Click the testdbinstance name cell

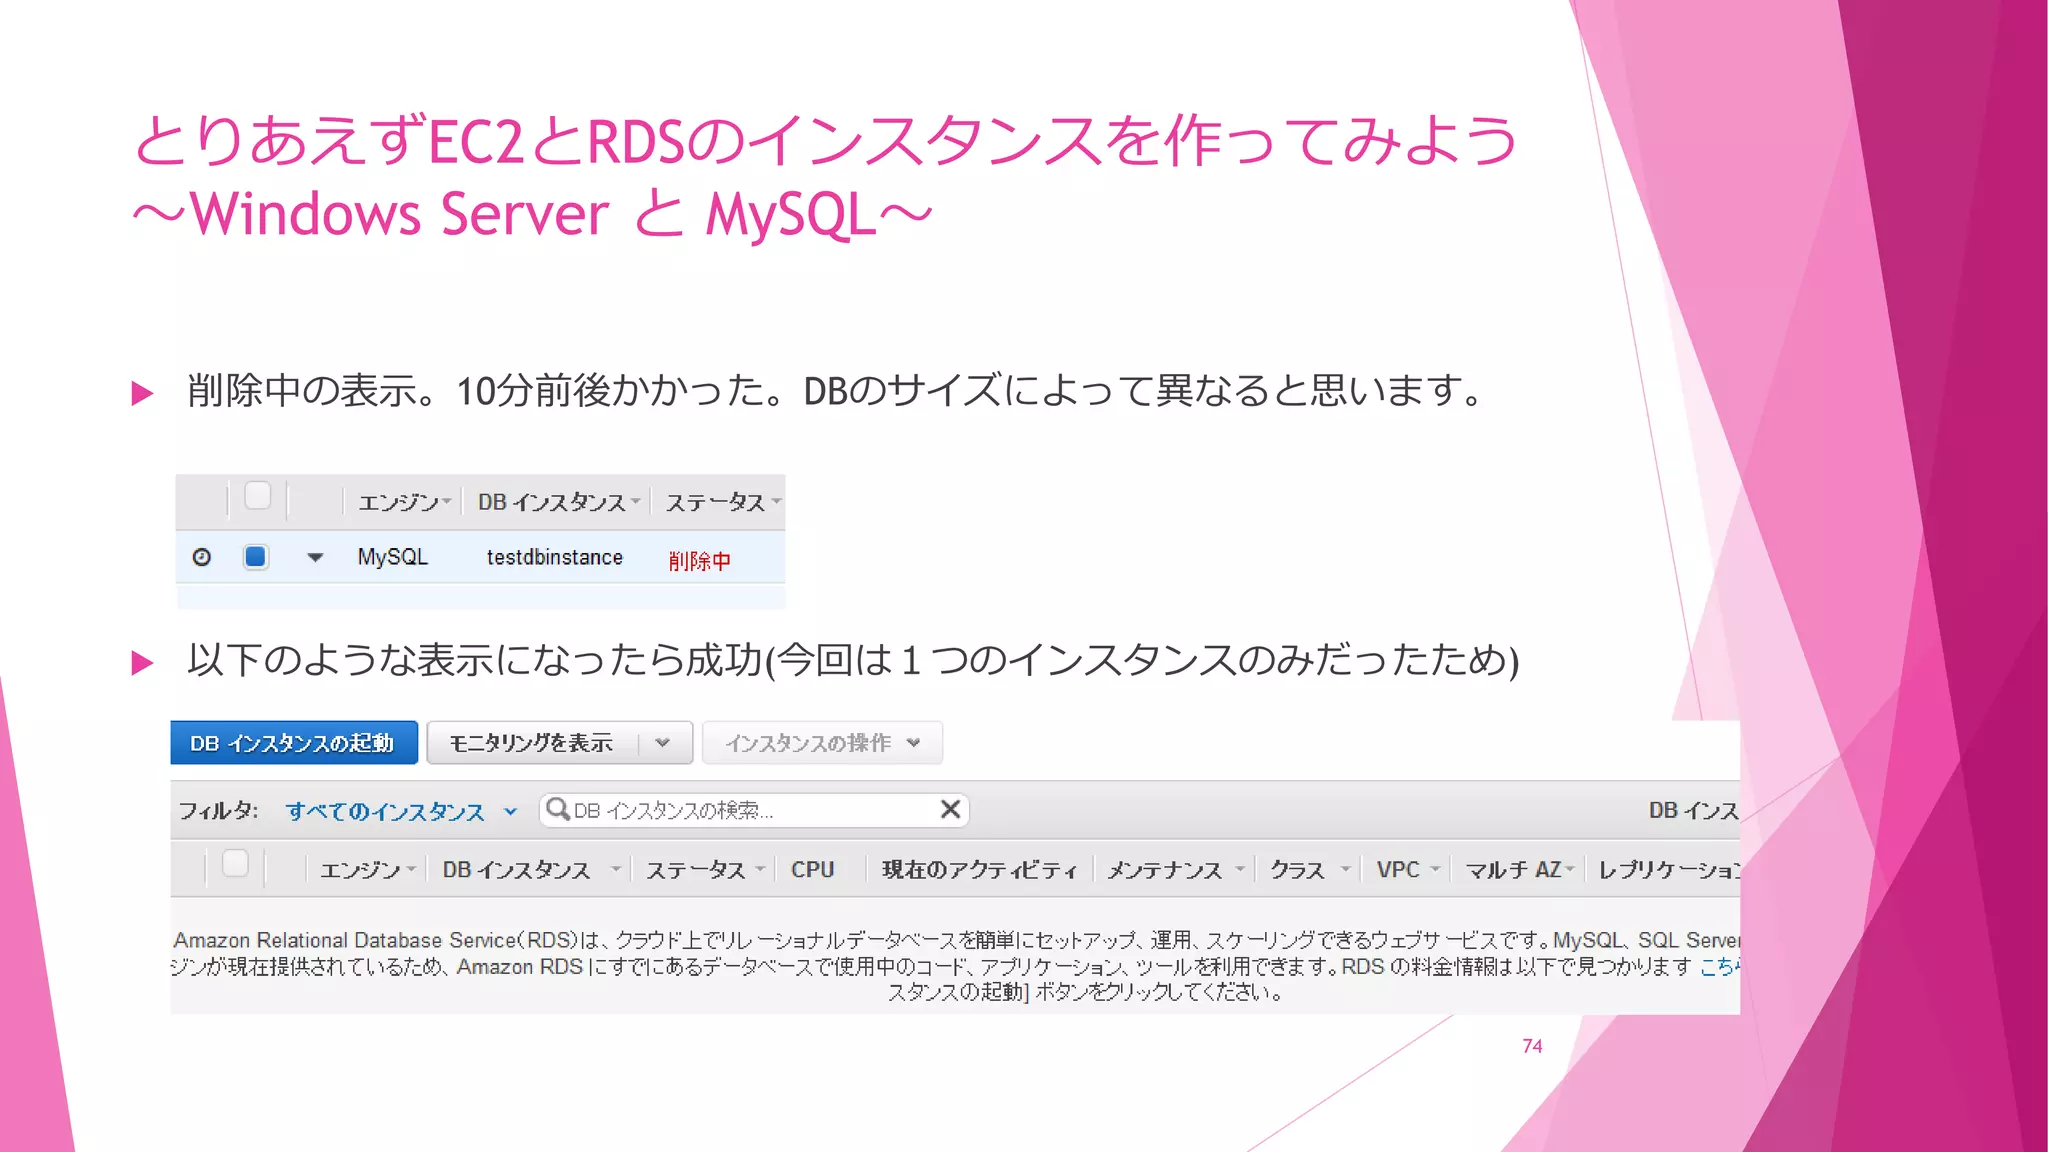554,557
